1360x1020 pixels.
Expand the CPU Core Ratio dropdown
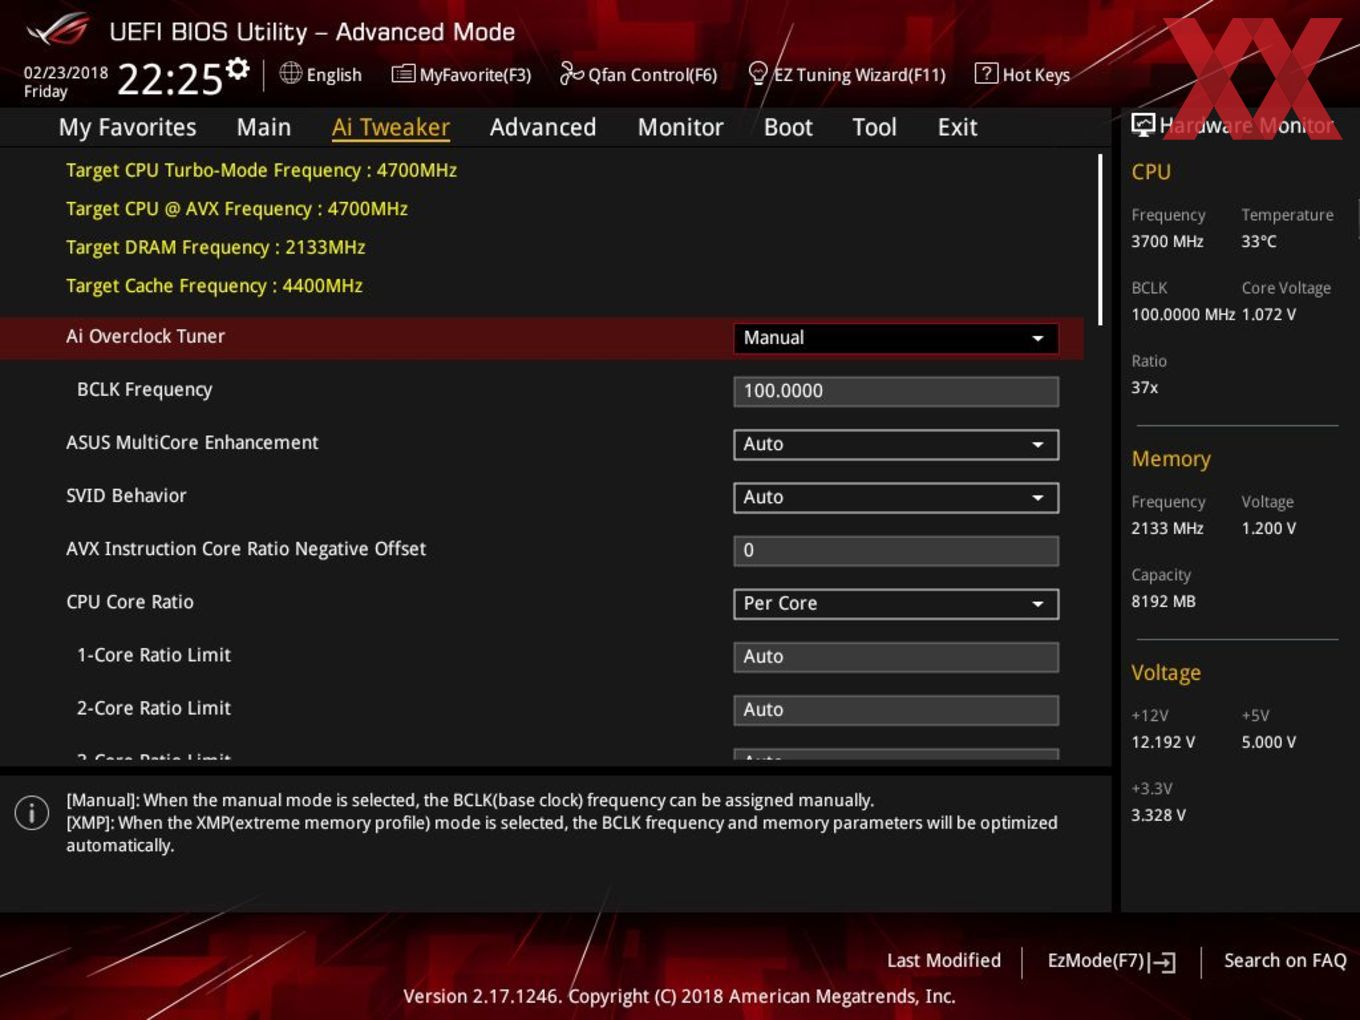click(x=895, y=603)
